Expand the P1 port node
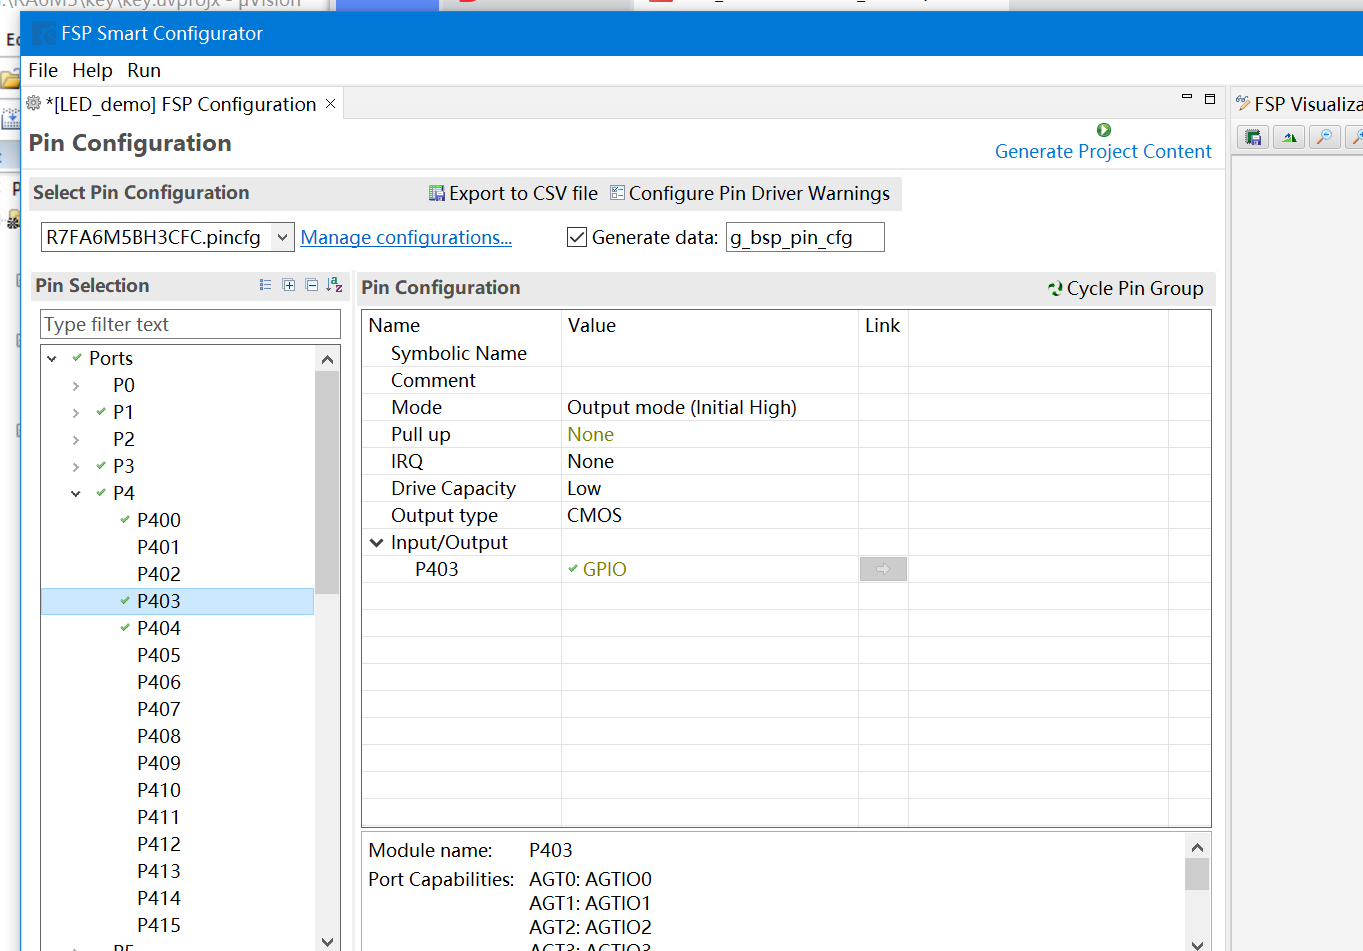Viewport: 1363px width, 951px height. (x=76, y=412)
